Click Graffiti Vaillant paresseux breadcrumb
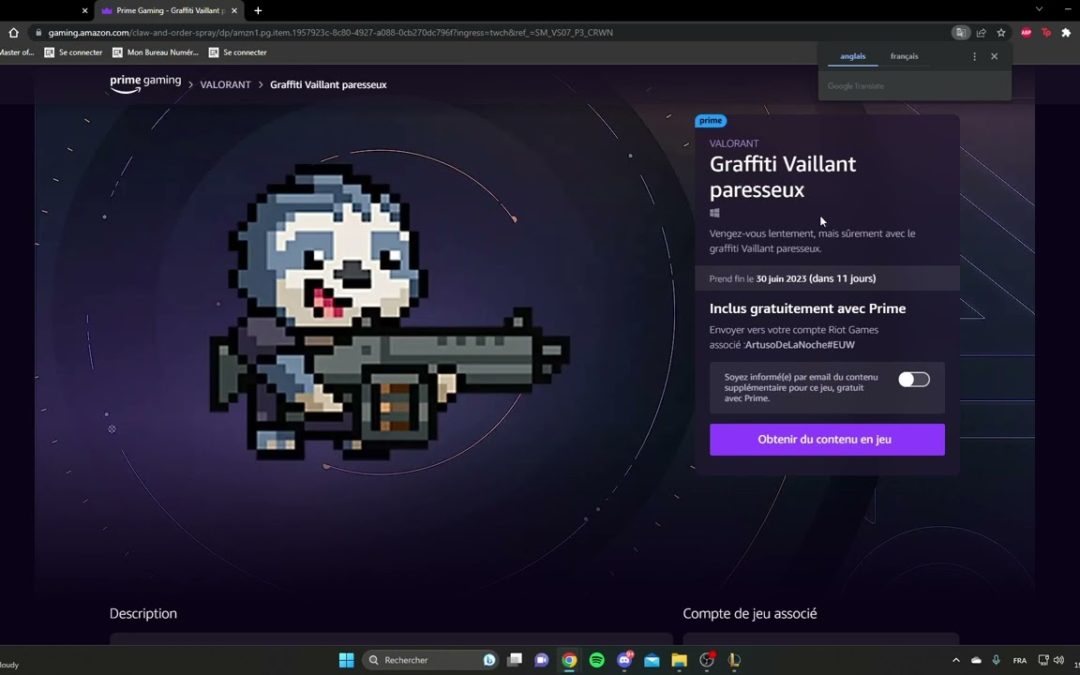Viewport: 1080px width, 675px height. (x=328, y=85)
